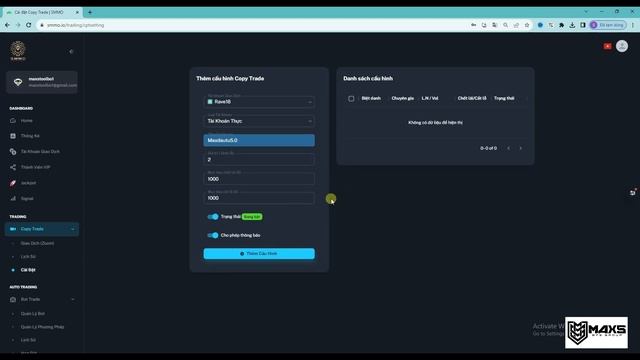Click the maxstoolbot account card
640x360 pixels.
click(x=42, y=82)
